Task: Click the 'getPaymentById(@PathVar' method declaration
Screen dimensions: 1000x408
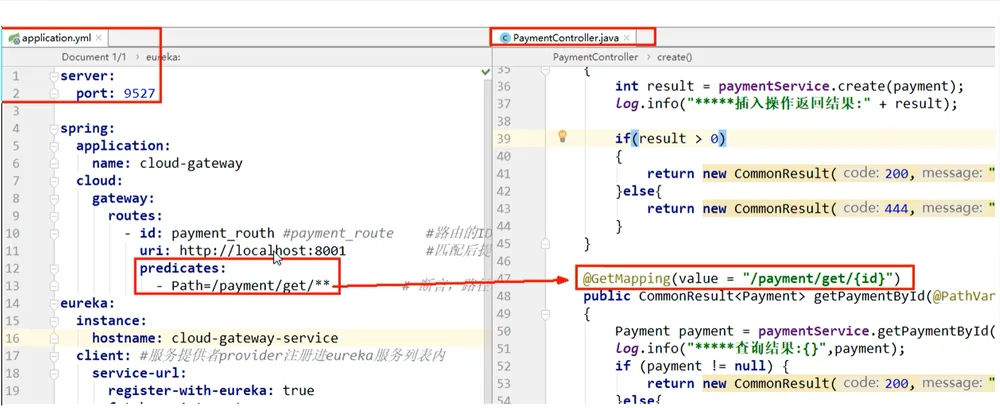Action: [x=904, y=296]
